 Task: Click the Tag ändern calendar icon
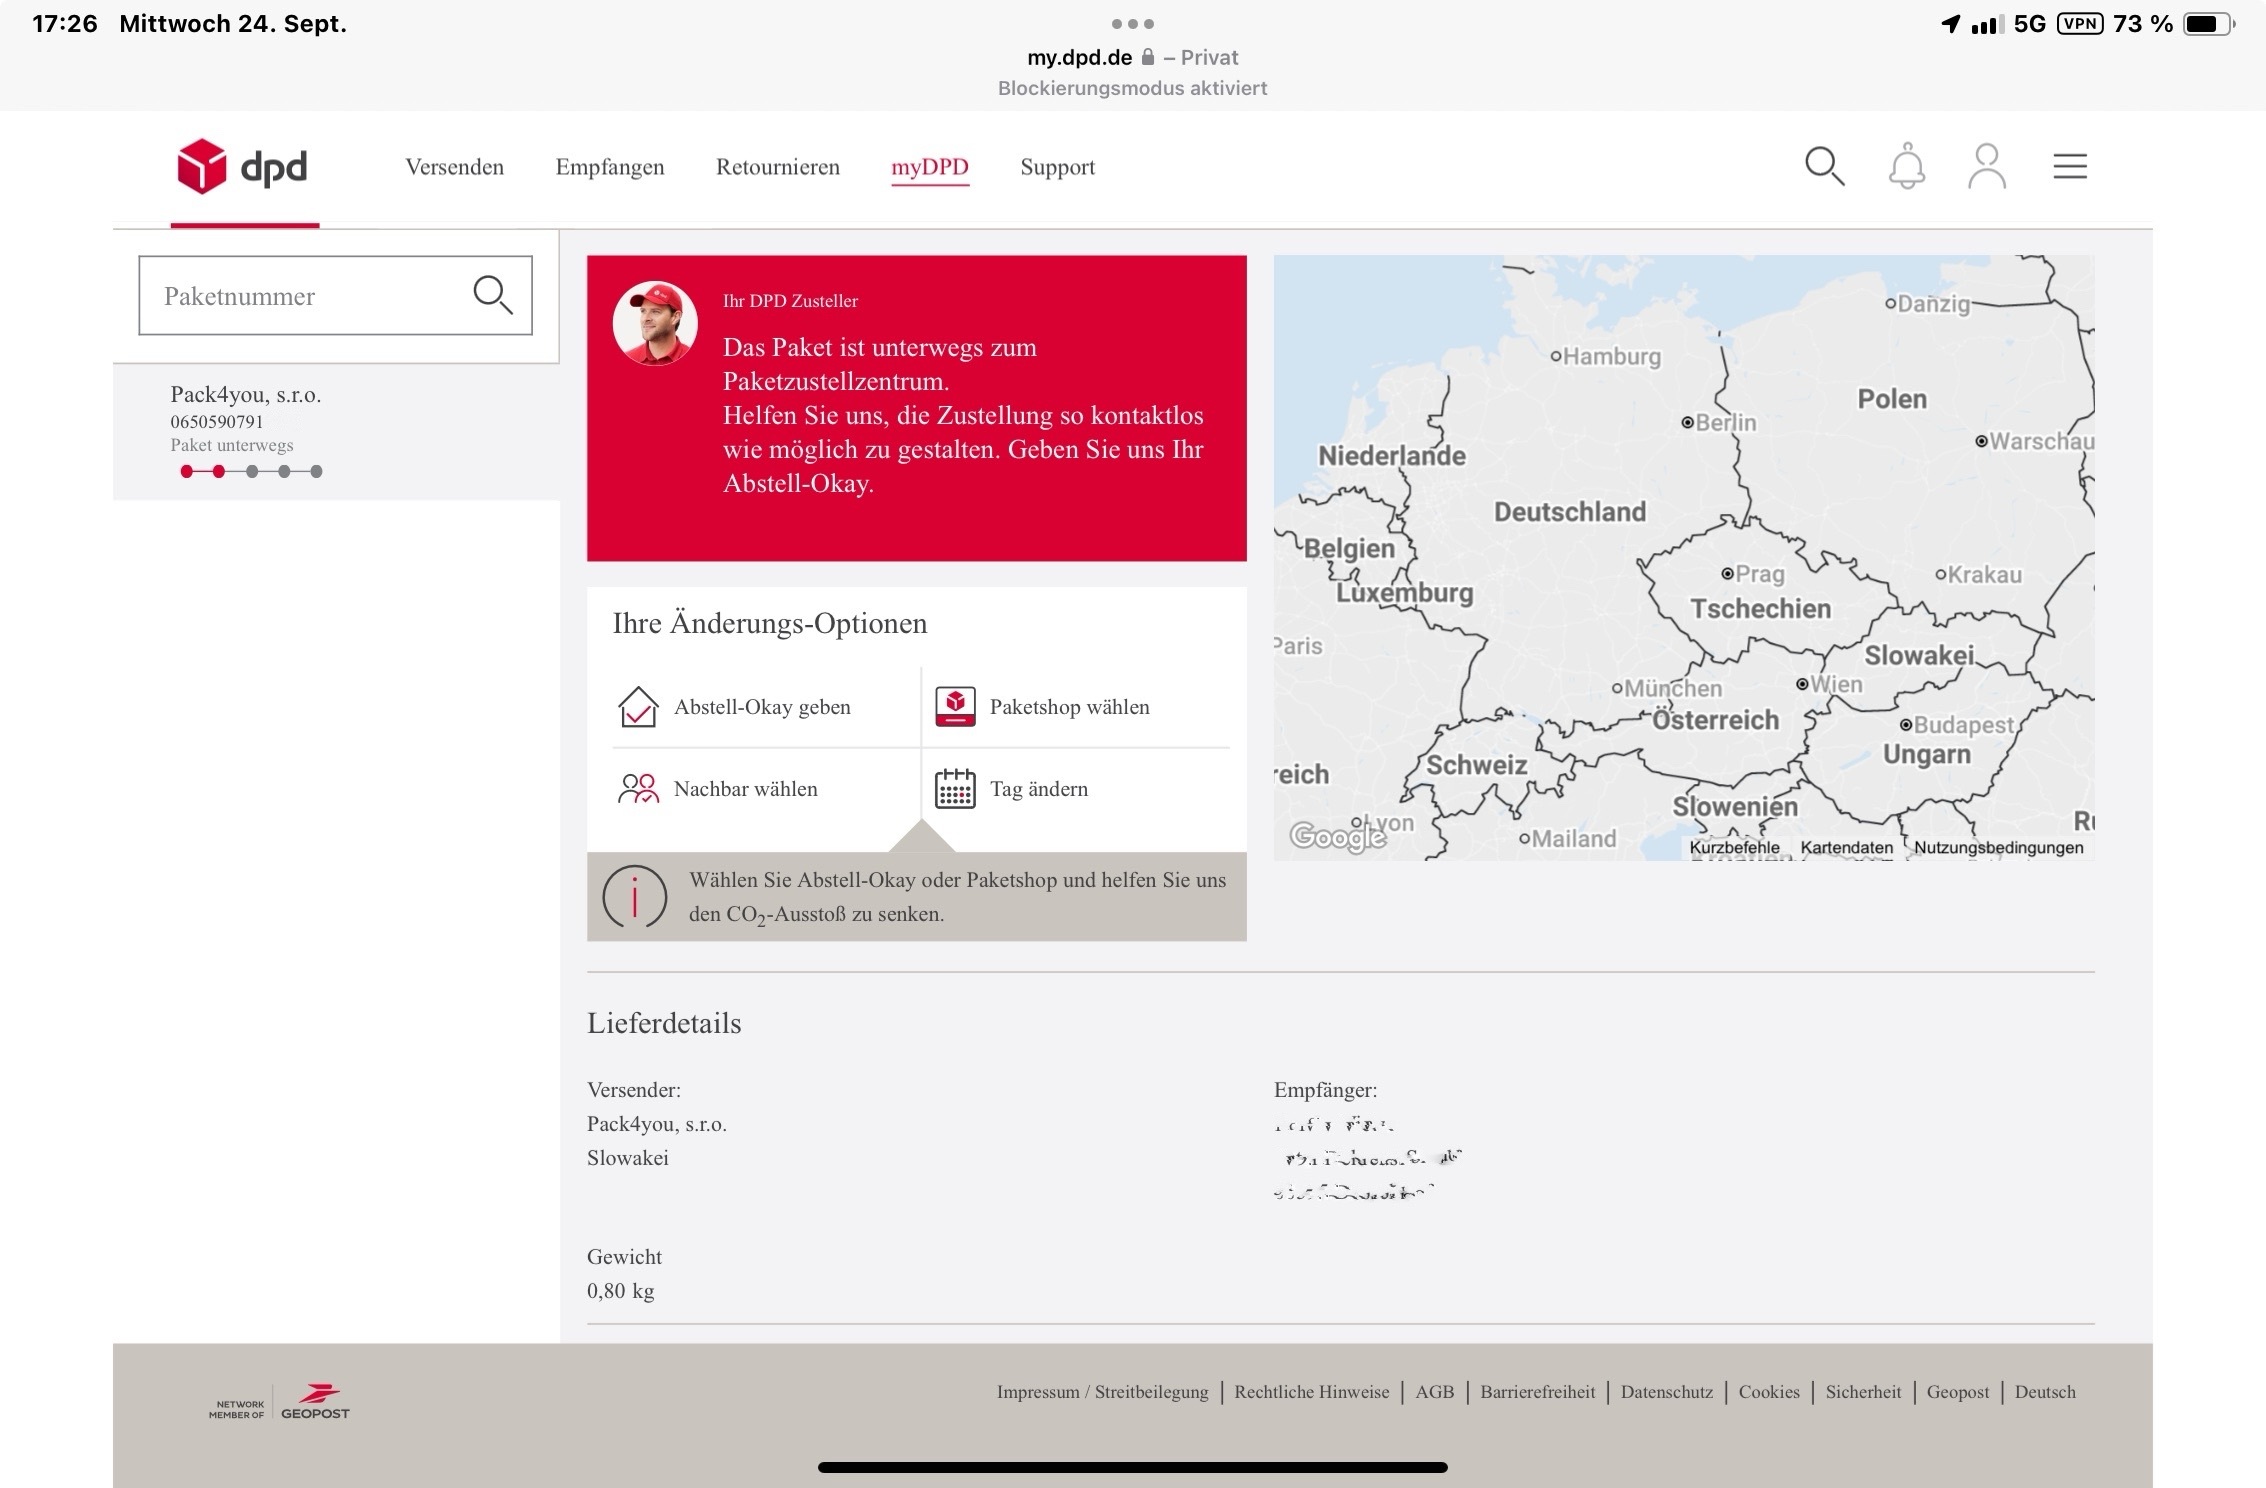tap(955, 788)
